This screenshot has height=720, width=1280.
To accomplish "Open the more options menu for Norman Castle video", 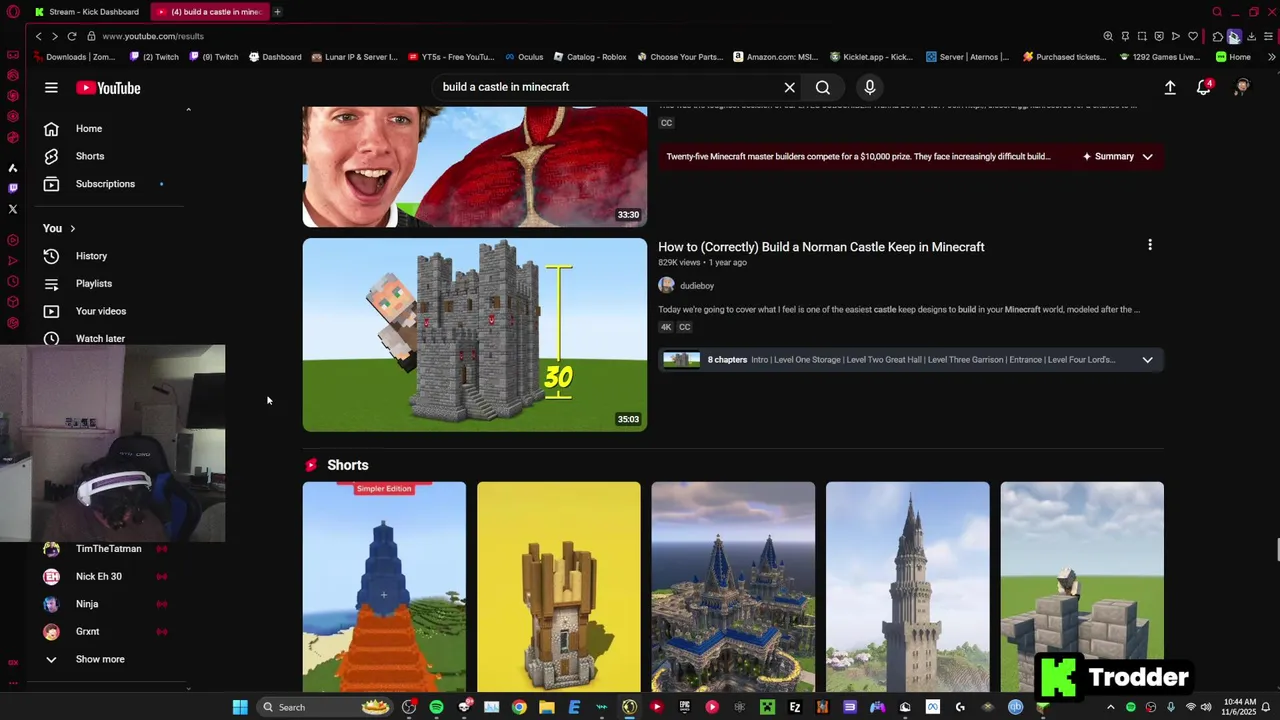I will (x=1150, y=245).
